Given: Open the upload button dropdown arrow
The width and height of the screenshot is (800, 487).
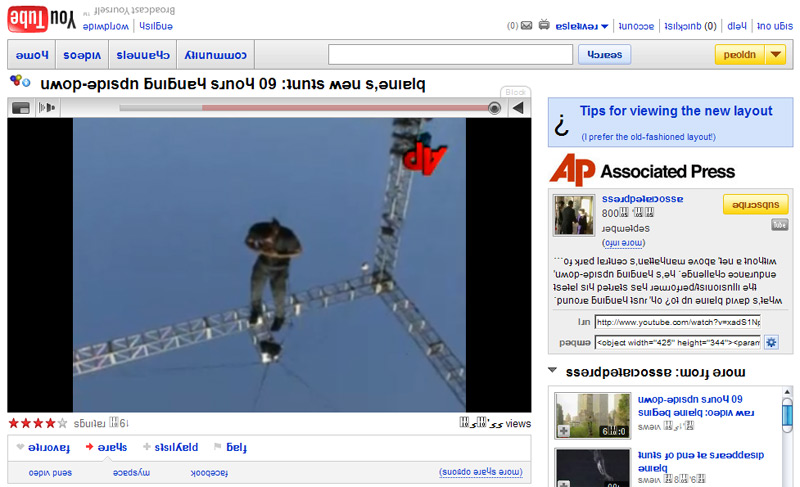Looking at the screenshot, I should 775,54.
